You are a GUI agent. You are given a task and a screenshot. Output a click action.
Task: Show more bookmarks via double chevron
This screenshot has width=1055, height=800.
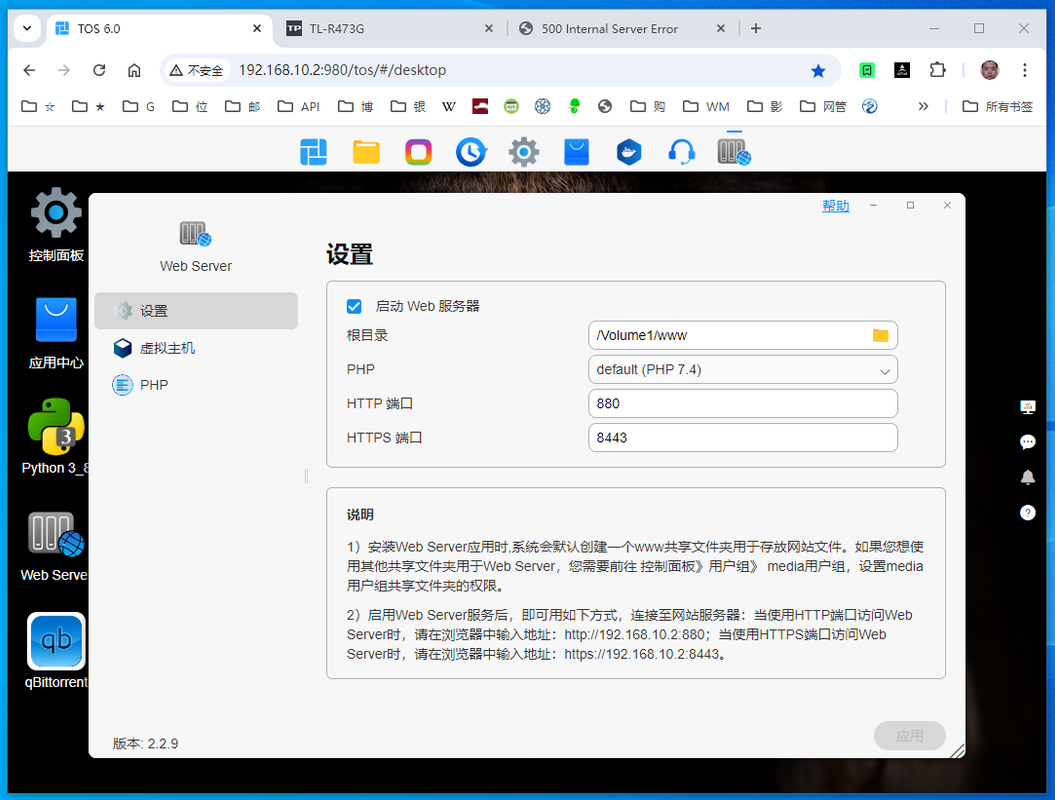(923, 106)
